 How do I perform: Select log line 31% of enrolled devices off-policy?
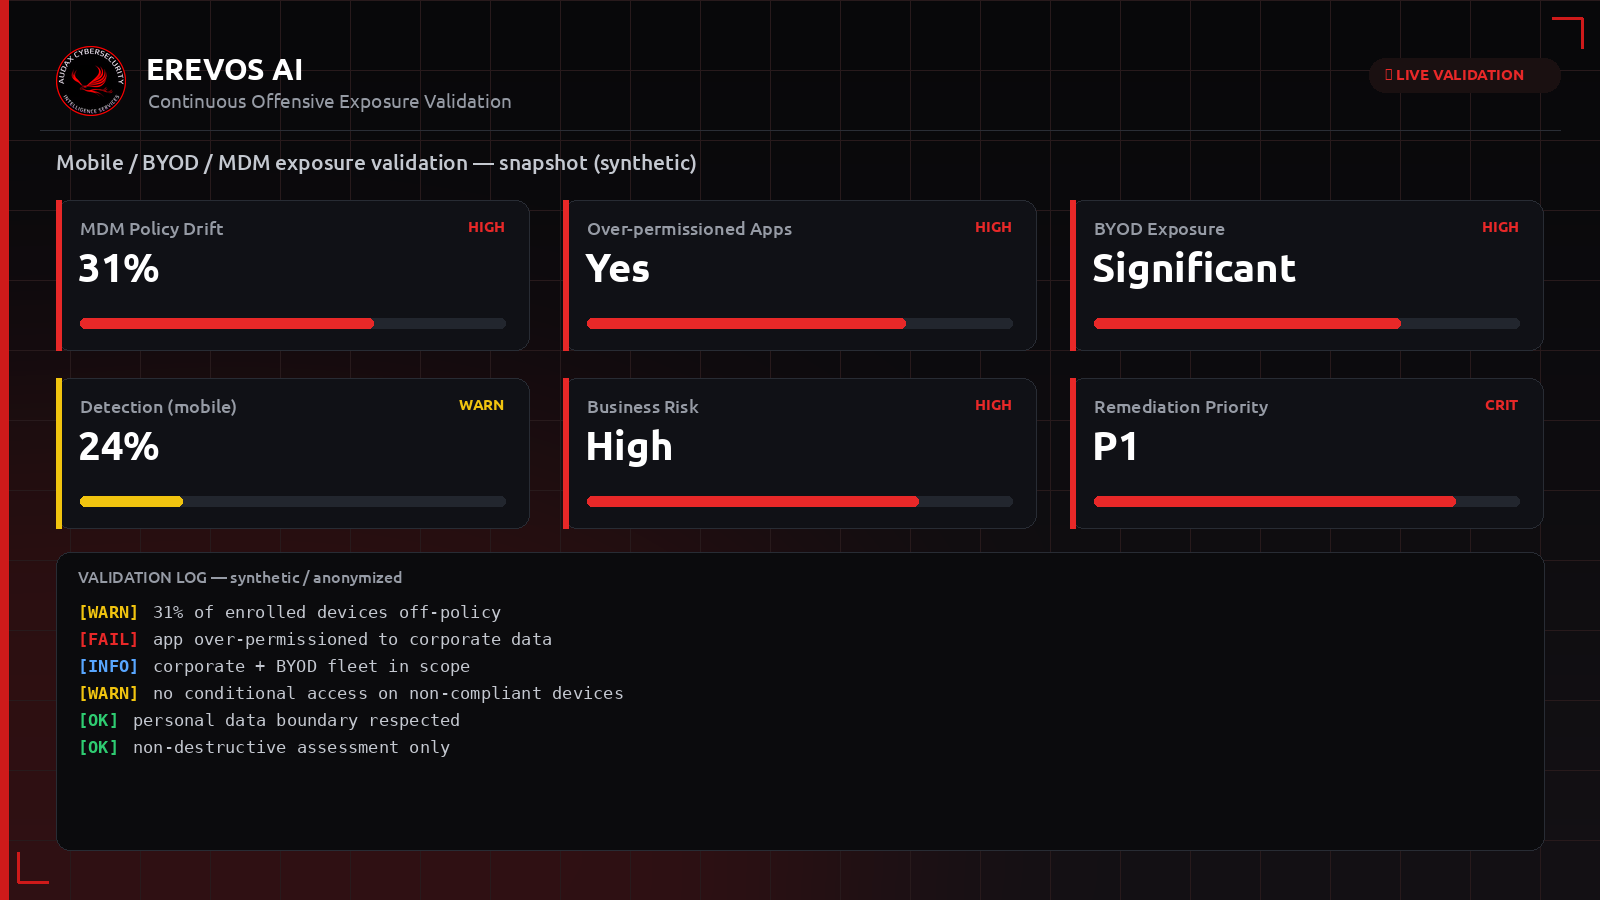[290, 612]
